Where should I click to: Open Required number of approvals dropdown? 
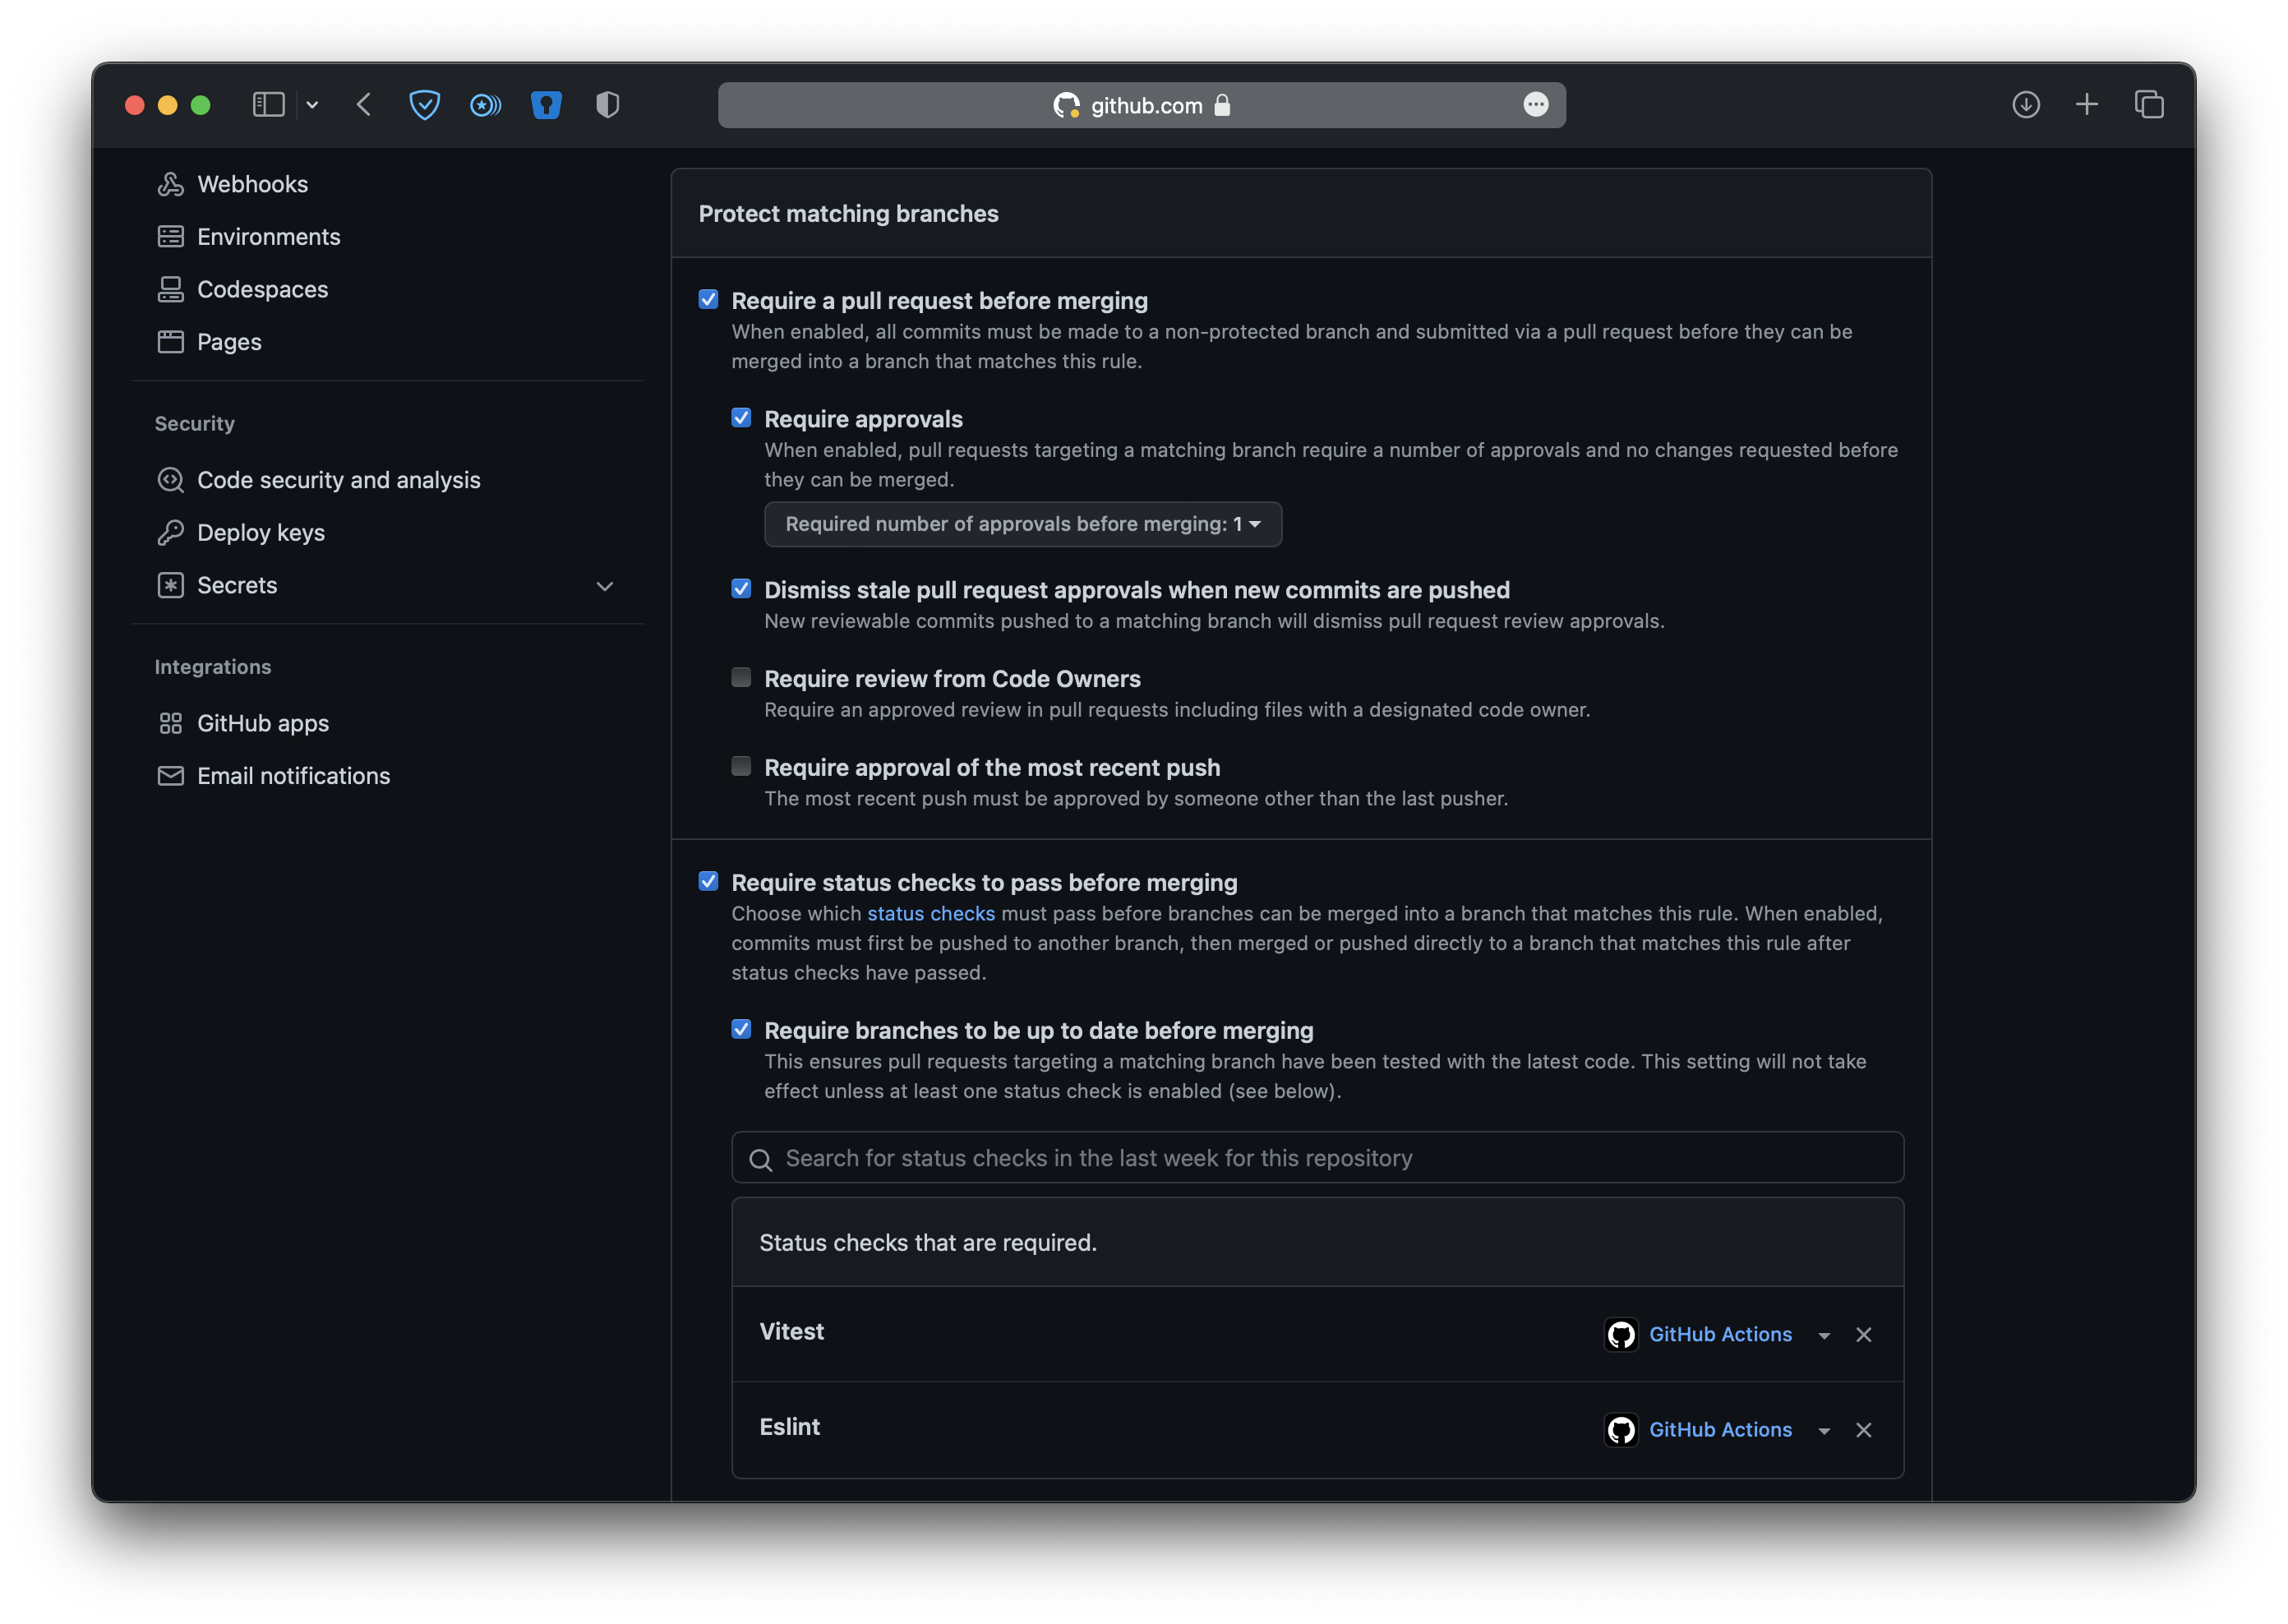1022,524
